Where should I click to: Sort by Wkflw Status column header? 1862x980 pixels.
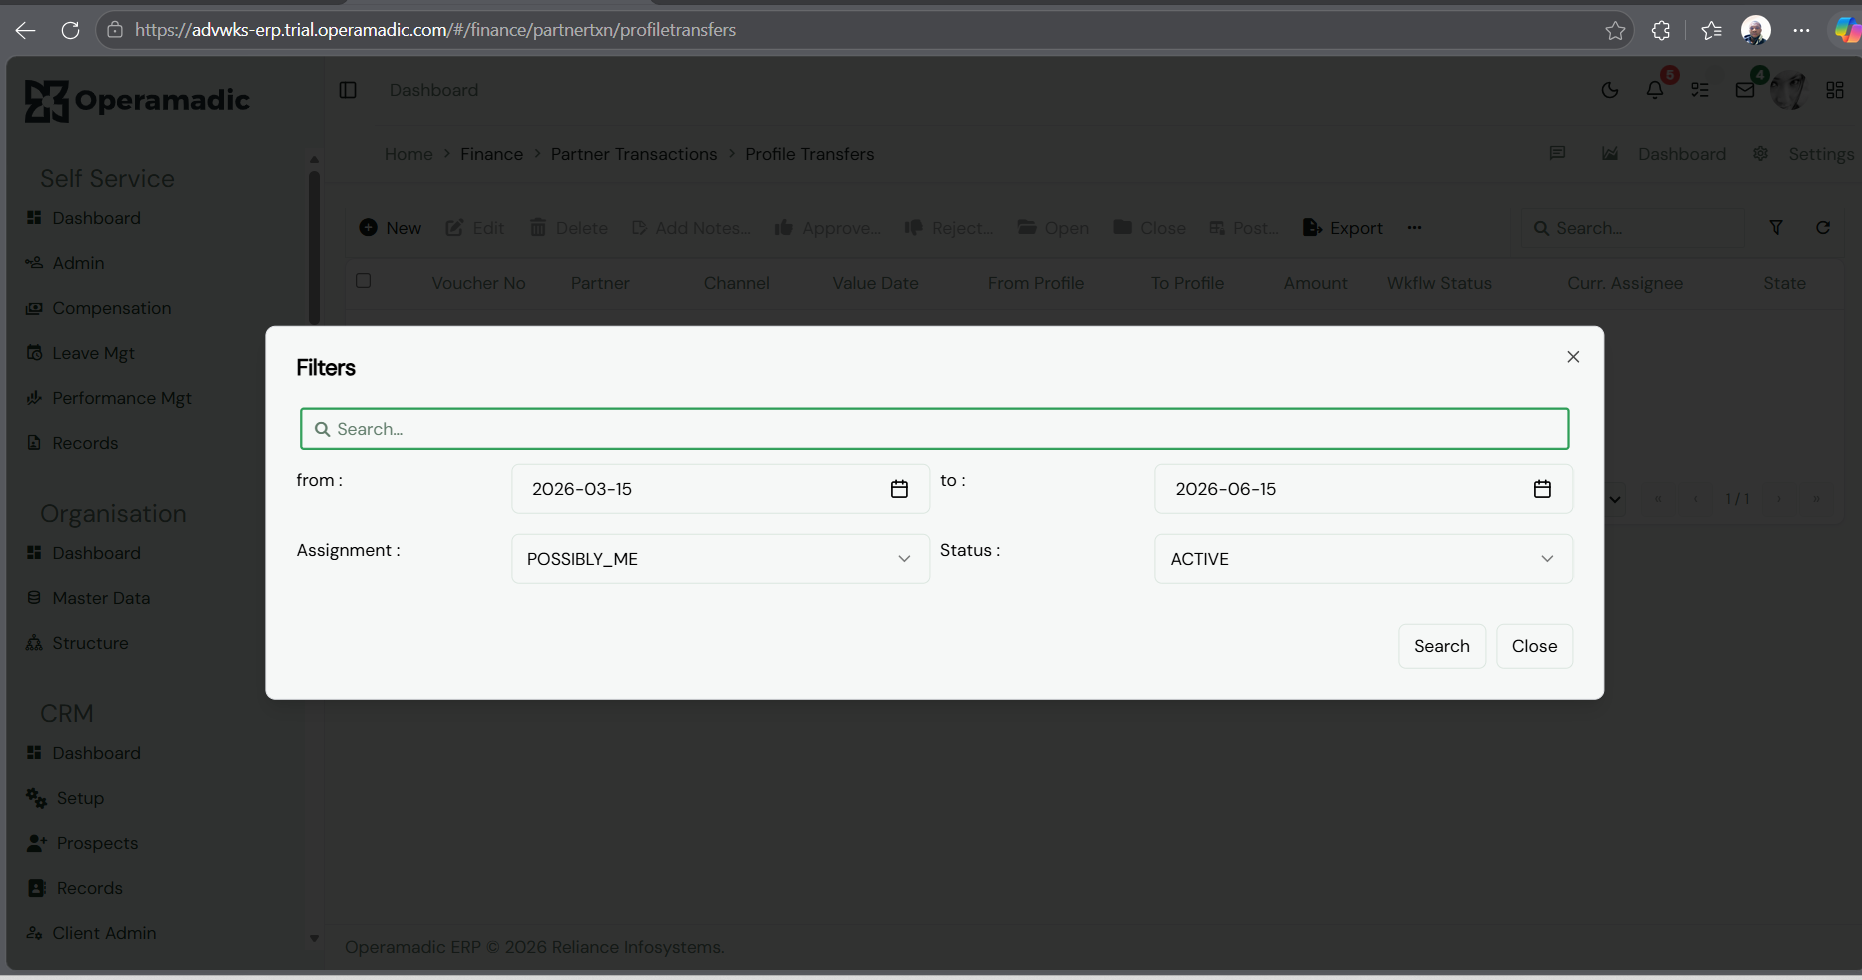pos(1439,283)
